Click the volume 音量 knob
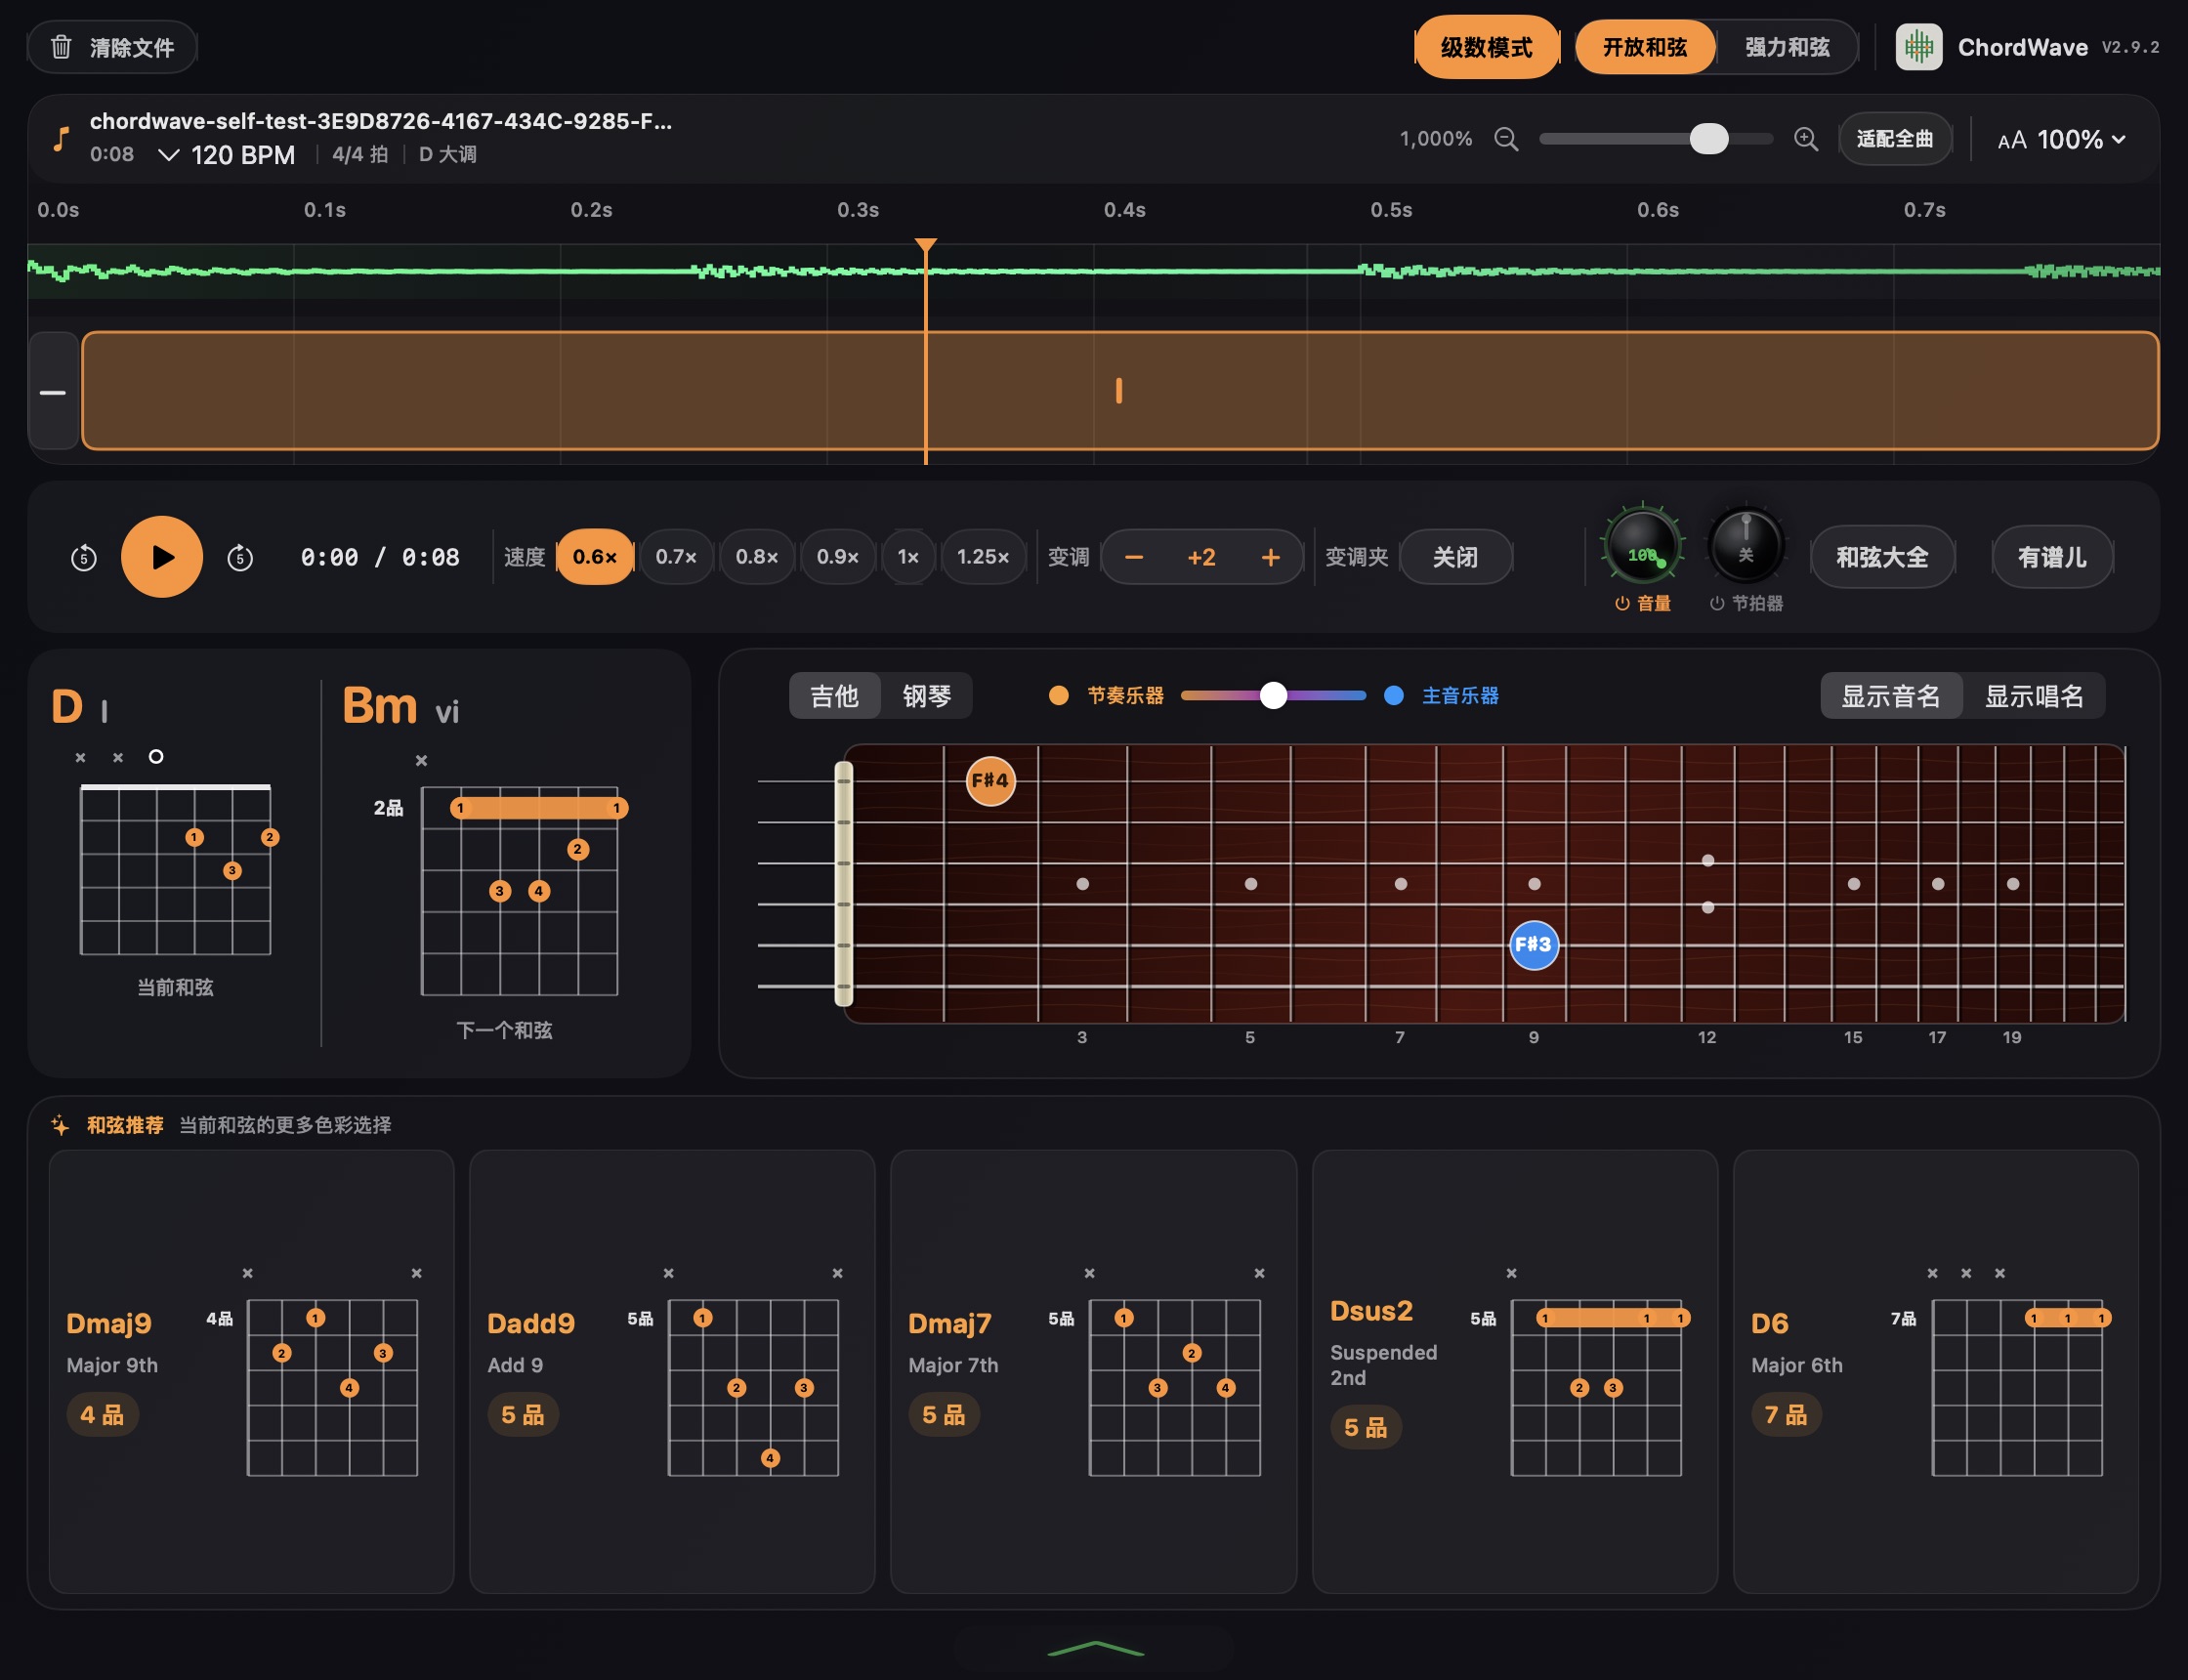The width and height of the screenshot is (2188, 1680). (x=1642, y=547)
